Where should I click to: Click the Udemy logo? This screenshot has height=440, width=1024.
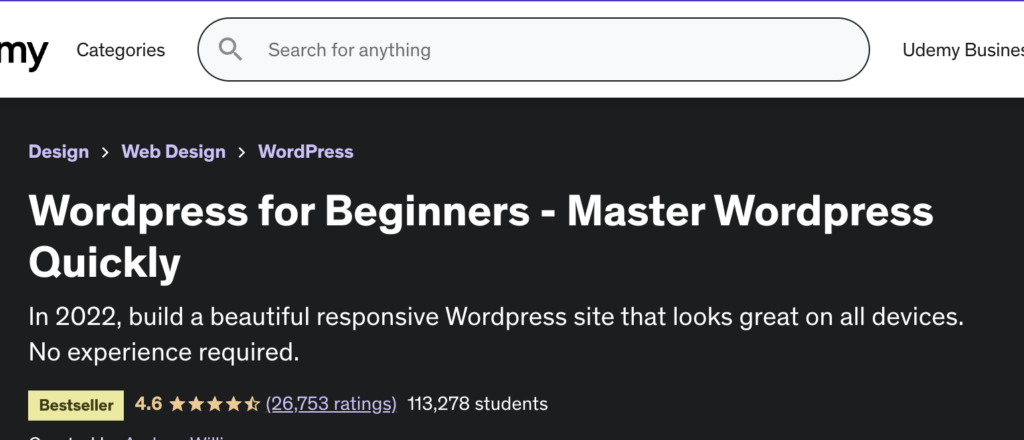24,54
